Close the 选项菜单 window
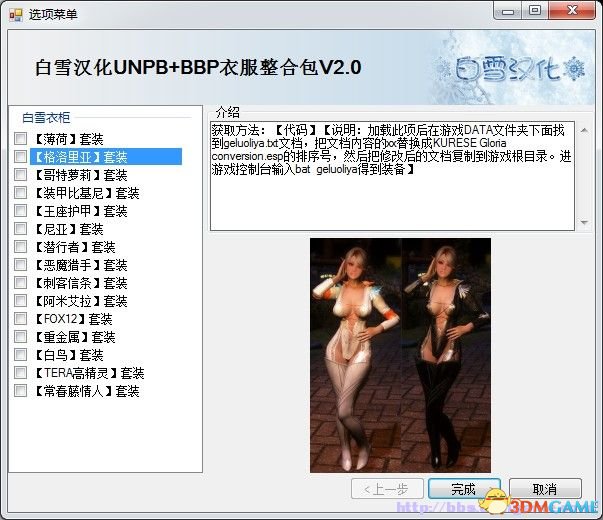The image size is (603, 520). coord(572,11)
